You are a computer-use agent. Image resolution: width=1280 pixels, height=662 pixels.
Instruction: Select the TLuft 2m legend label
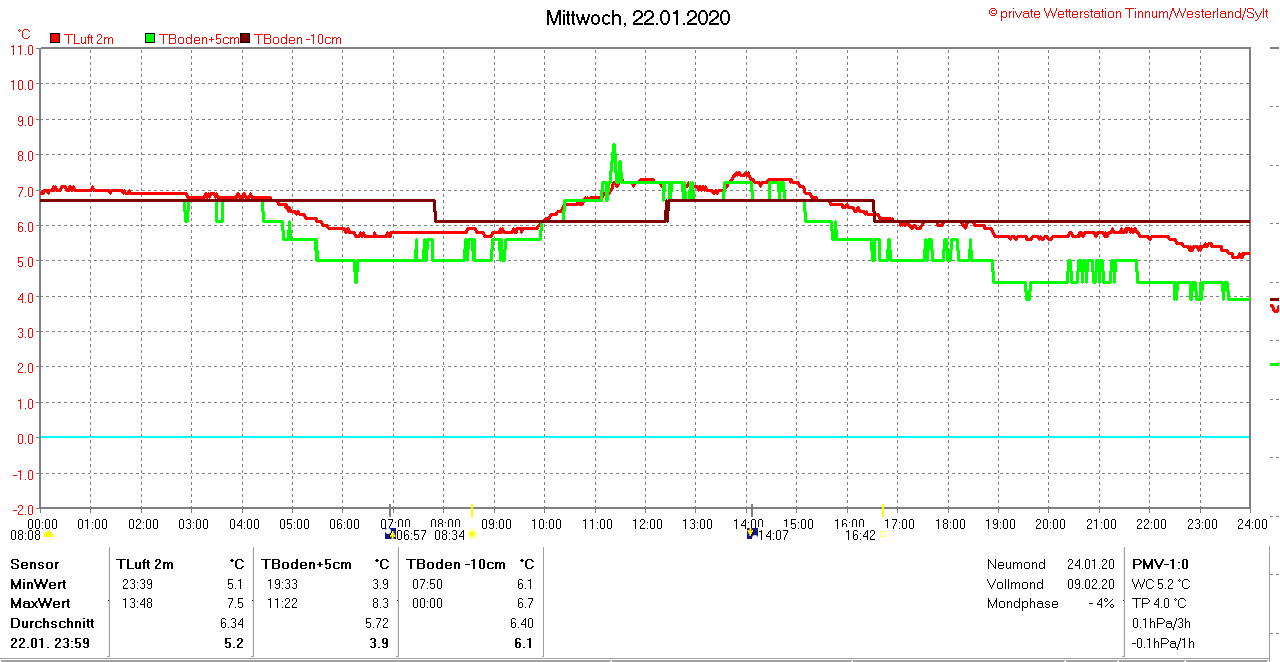pyautogui.click(x=88, y=39)
